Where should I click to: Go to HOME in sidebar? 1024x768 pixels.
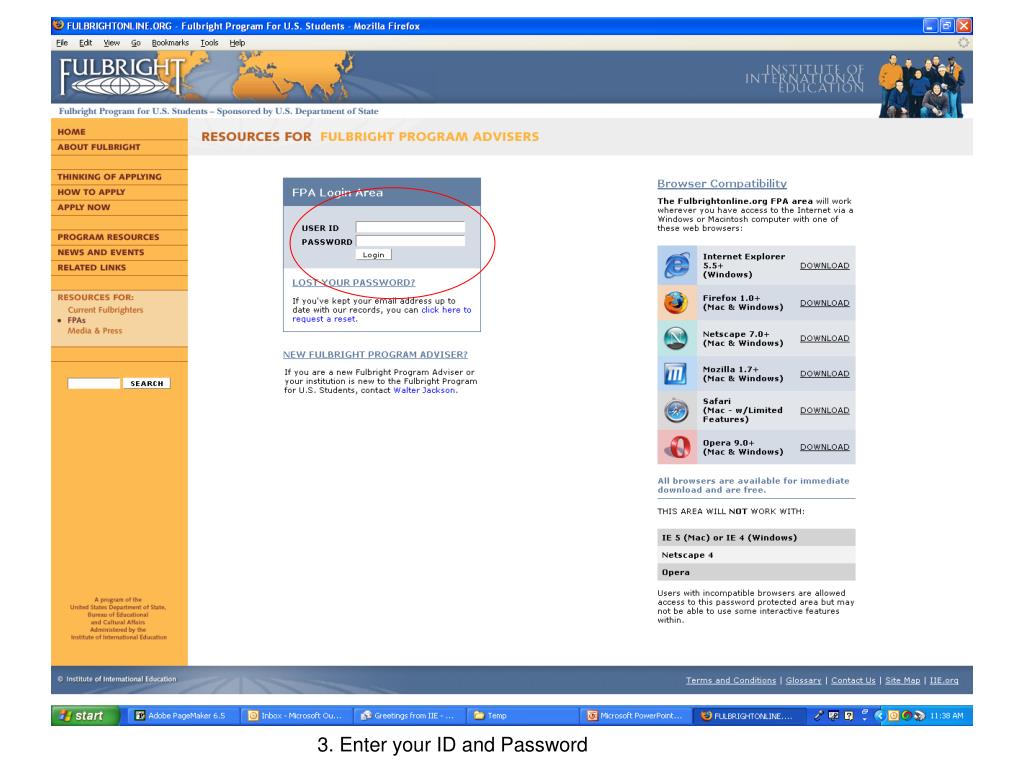pyautogui.click(x=71, y=132)
